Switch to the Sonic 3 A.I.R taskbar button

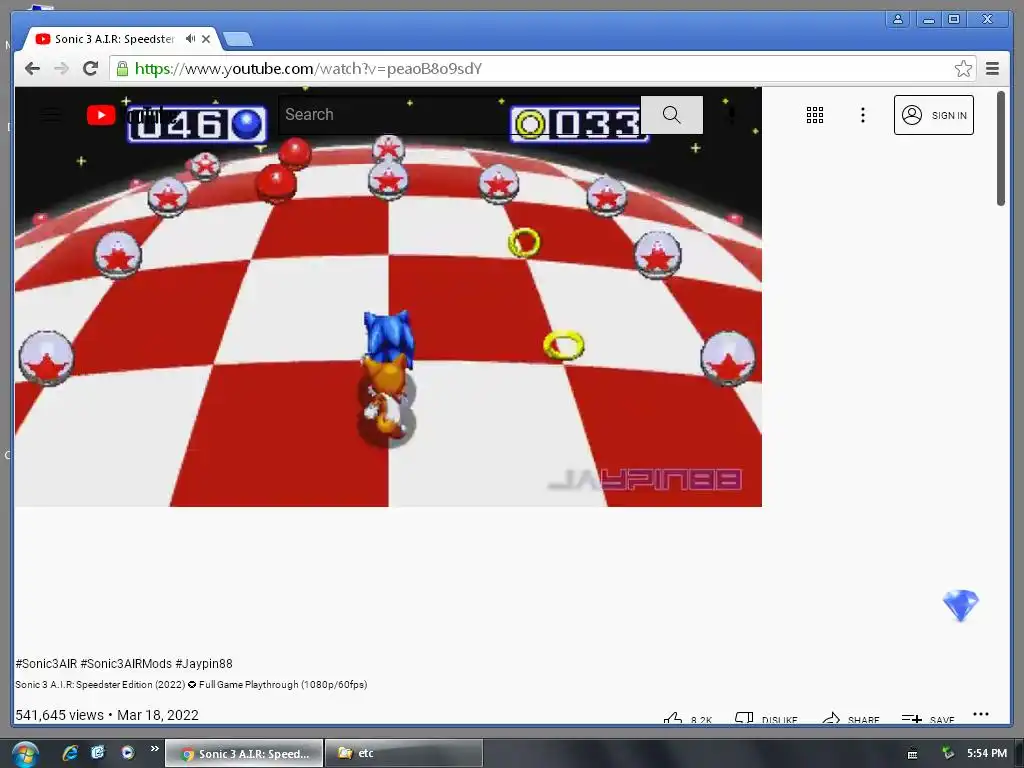pyautogui.click(x=244, y=754)
